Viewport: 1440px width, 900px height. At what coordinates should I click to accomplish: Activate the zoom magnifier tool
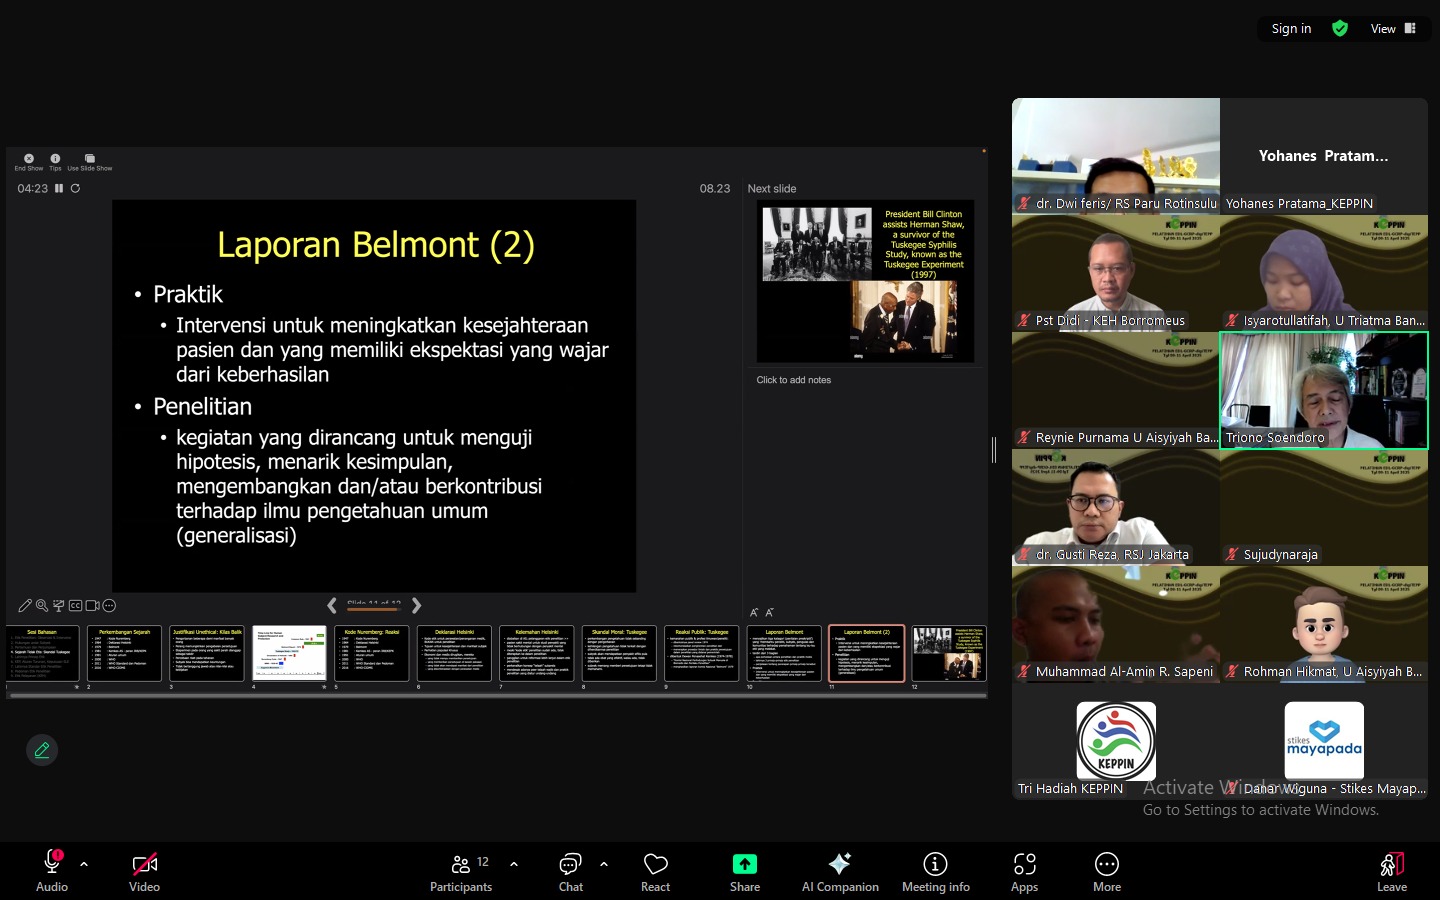click(x=42, y=605)
